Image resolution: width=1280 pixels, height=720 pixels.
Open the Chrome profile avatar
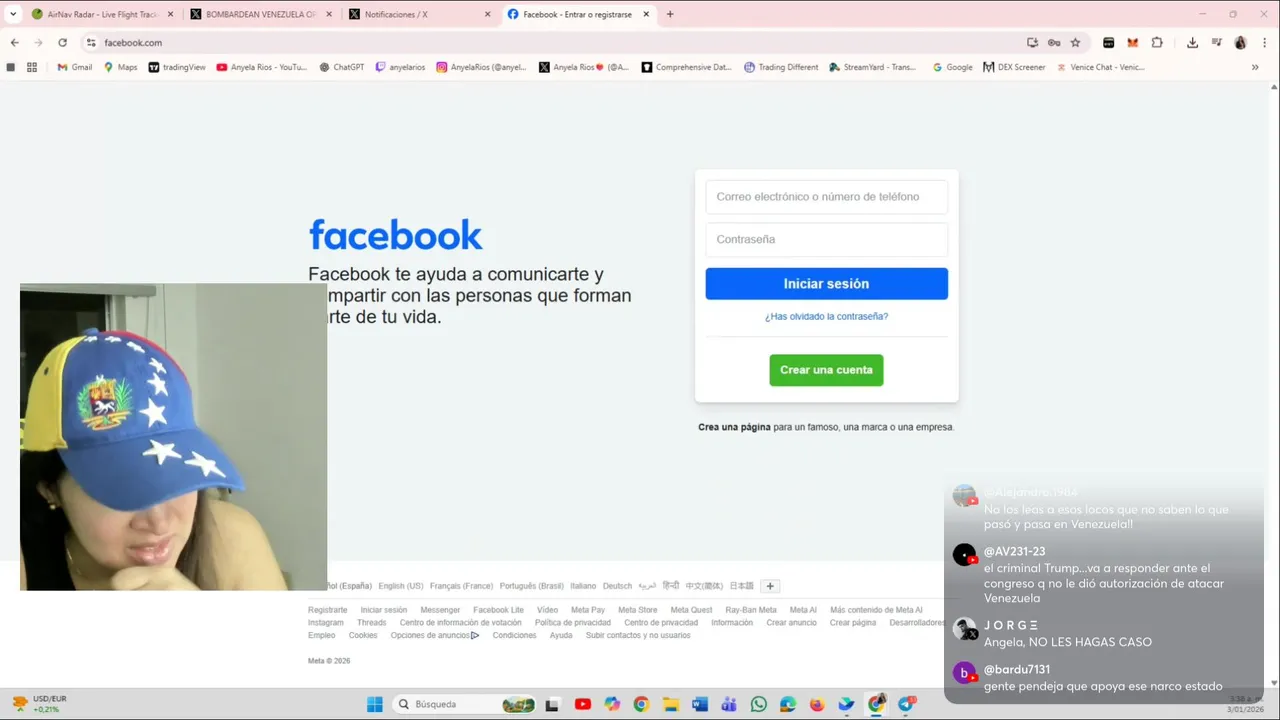point(1240,43)
